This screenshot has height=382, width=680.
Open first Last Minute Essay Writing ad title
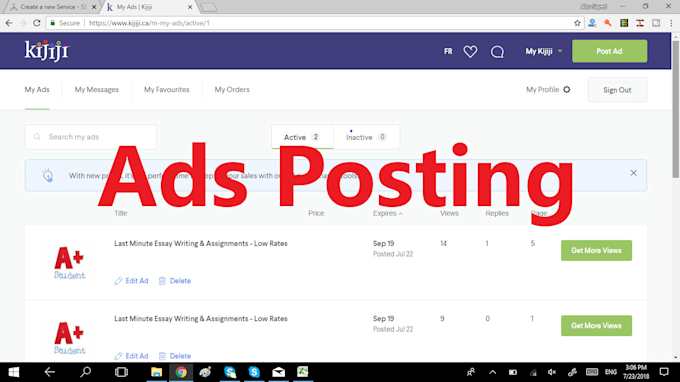tap(201, 244)
